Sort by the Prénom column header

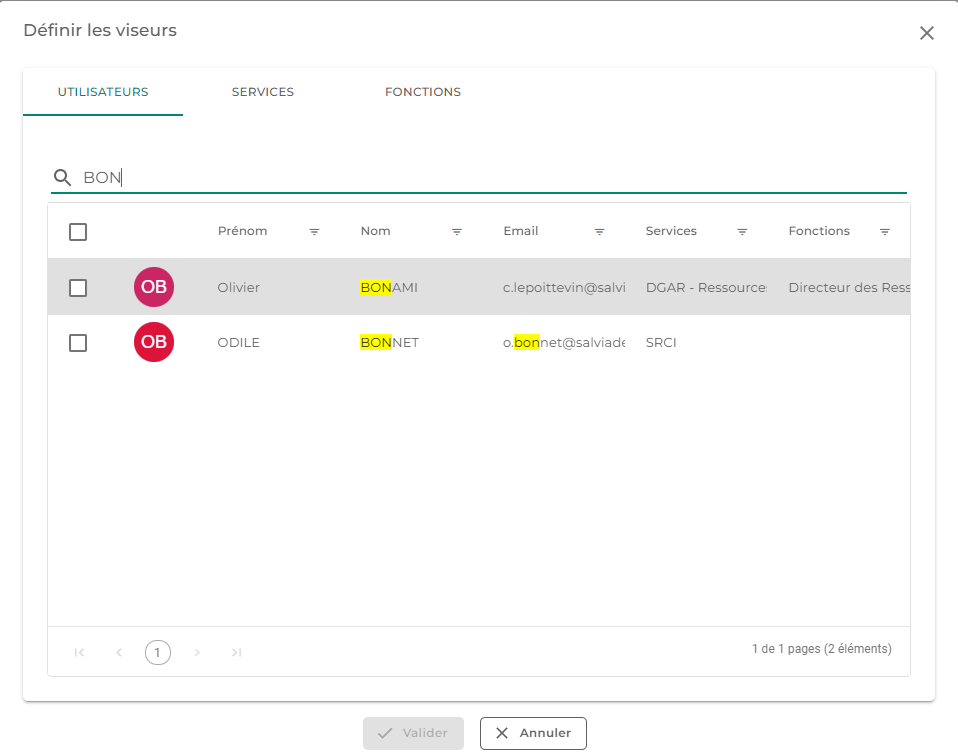click(243, 231)
